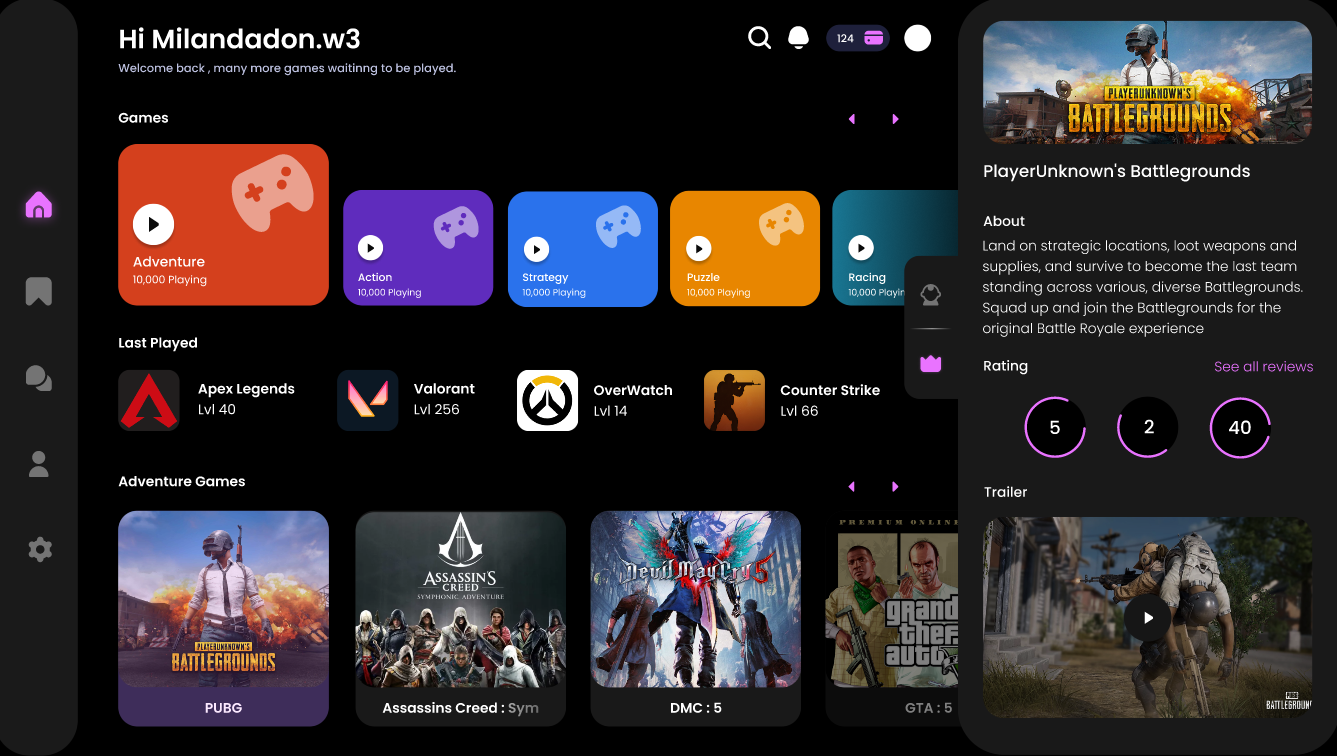Click PlayerUnknown's Battlegrounds title

1116,171
